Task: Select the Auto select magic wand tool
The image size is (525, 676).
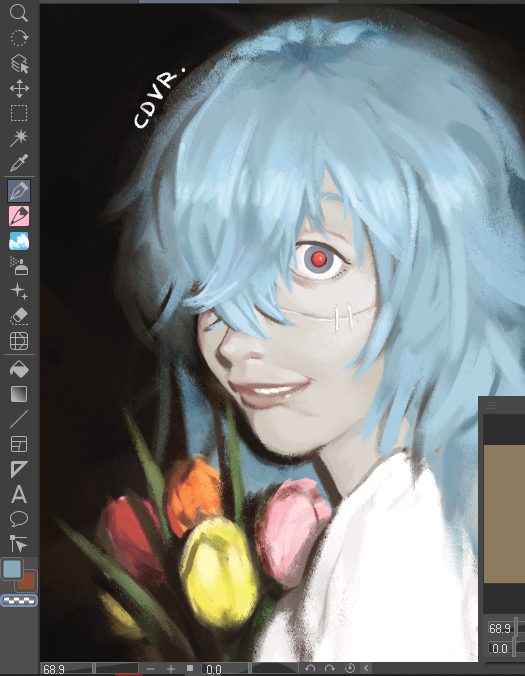Action: 19,138
